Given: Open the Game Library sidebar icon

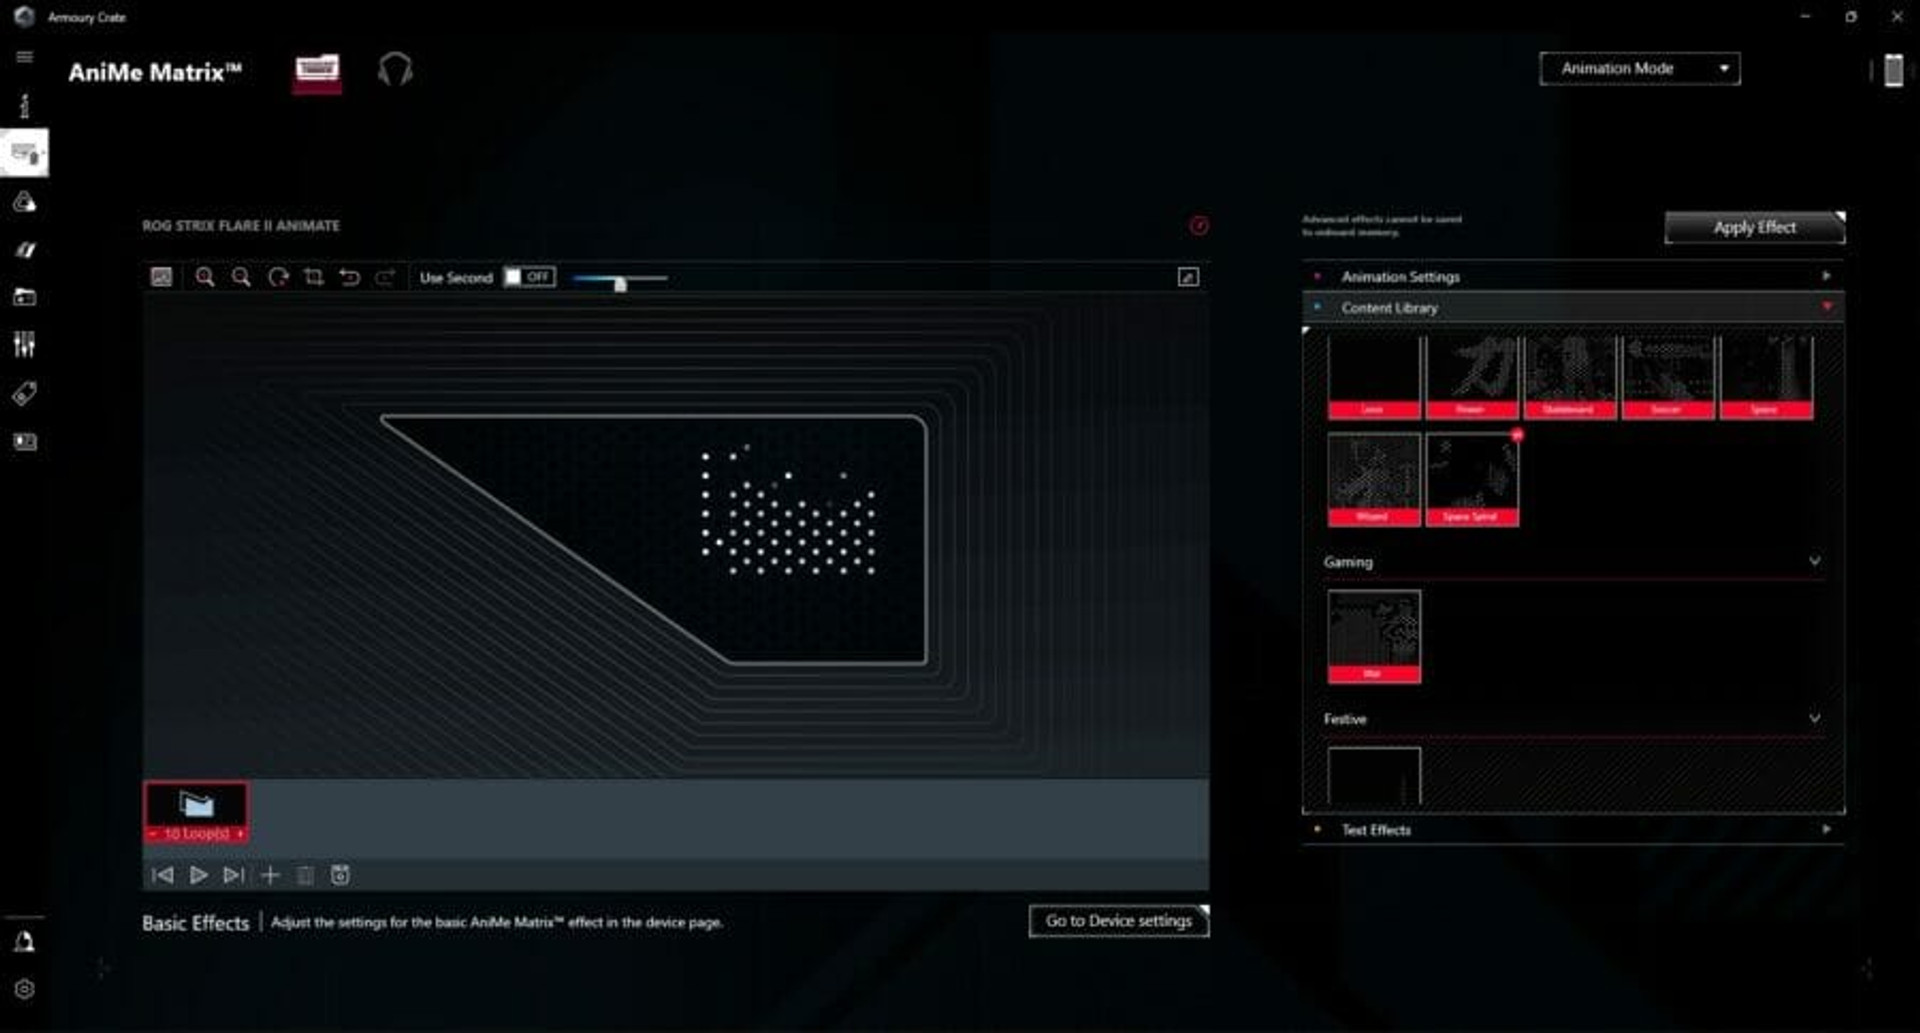Looking at the screenshot, I should [25, 297].
